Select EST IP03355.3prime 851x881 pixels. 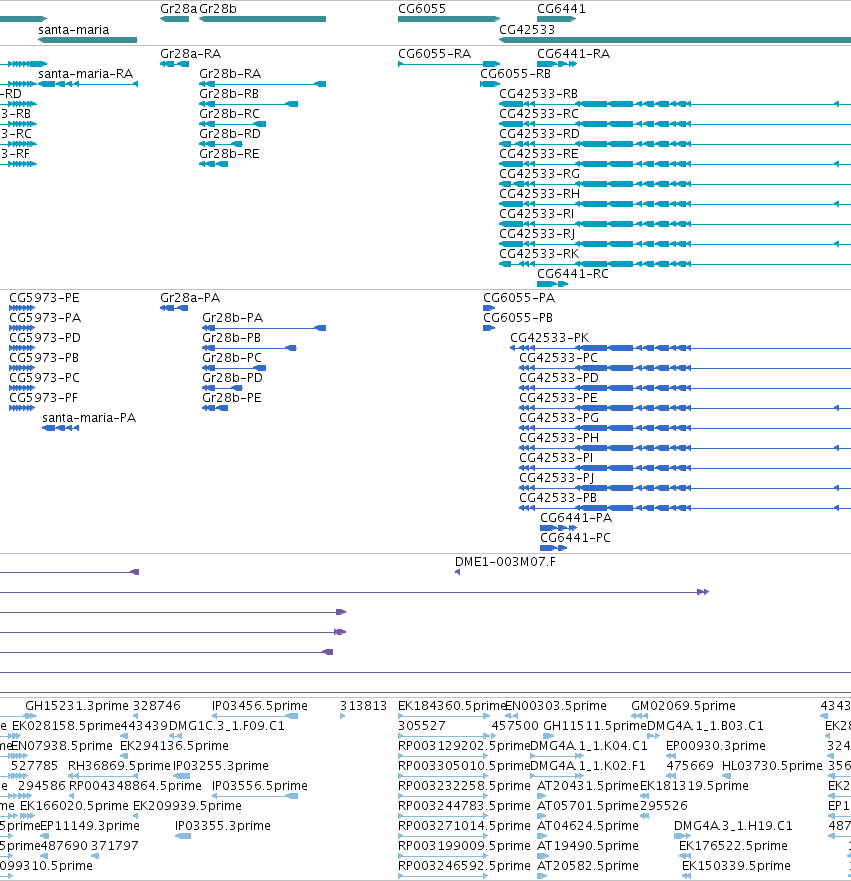point(222,826)
